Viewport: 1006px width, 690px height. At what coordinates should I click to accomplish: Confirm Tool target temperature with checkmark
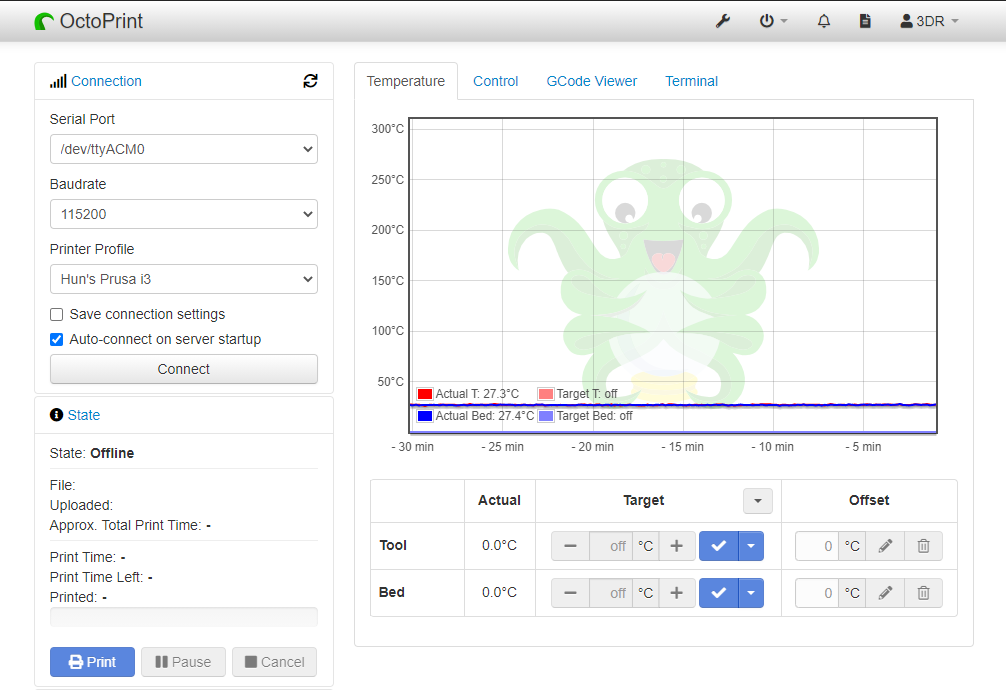(x=719, y=546)
